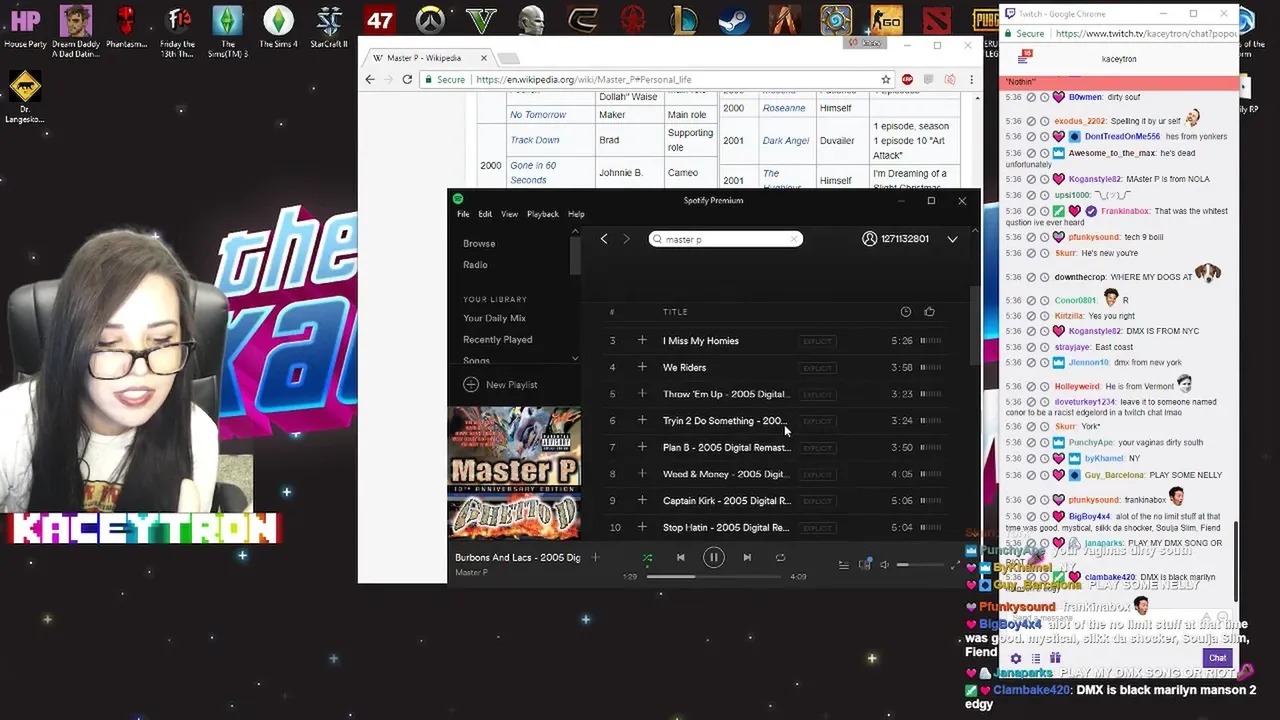This screenshot has height=720, width=1280.
Task: Click the Master P album cover thumbnail
Action: tap(514, 473)
